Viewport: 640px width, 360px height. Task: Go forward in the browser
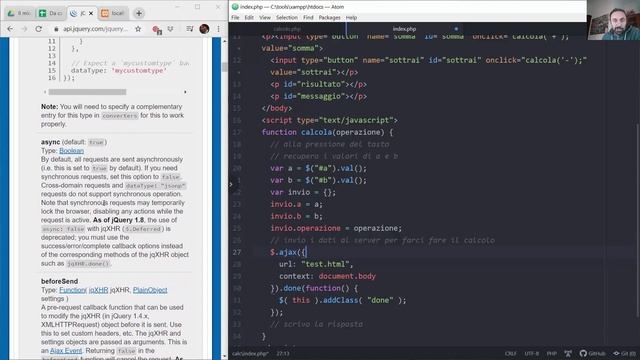(x=24, y=29)
